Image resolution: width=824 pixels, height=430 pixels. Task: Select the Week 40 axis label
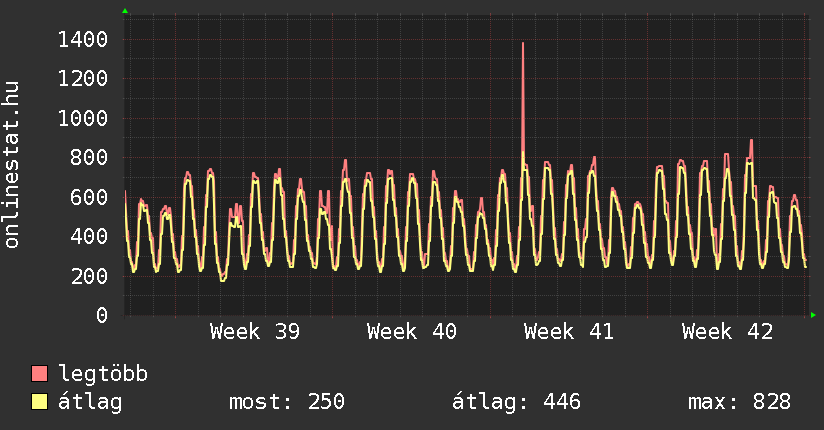point(411,332)
